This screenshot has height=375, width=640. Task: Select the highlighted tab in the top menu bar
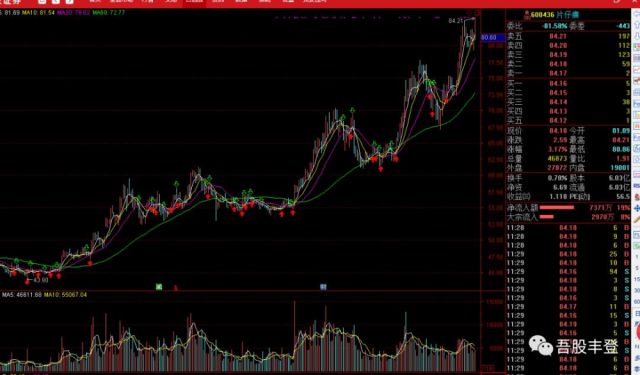pos(194,2)
